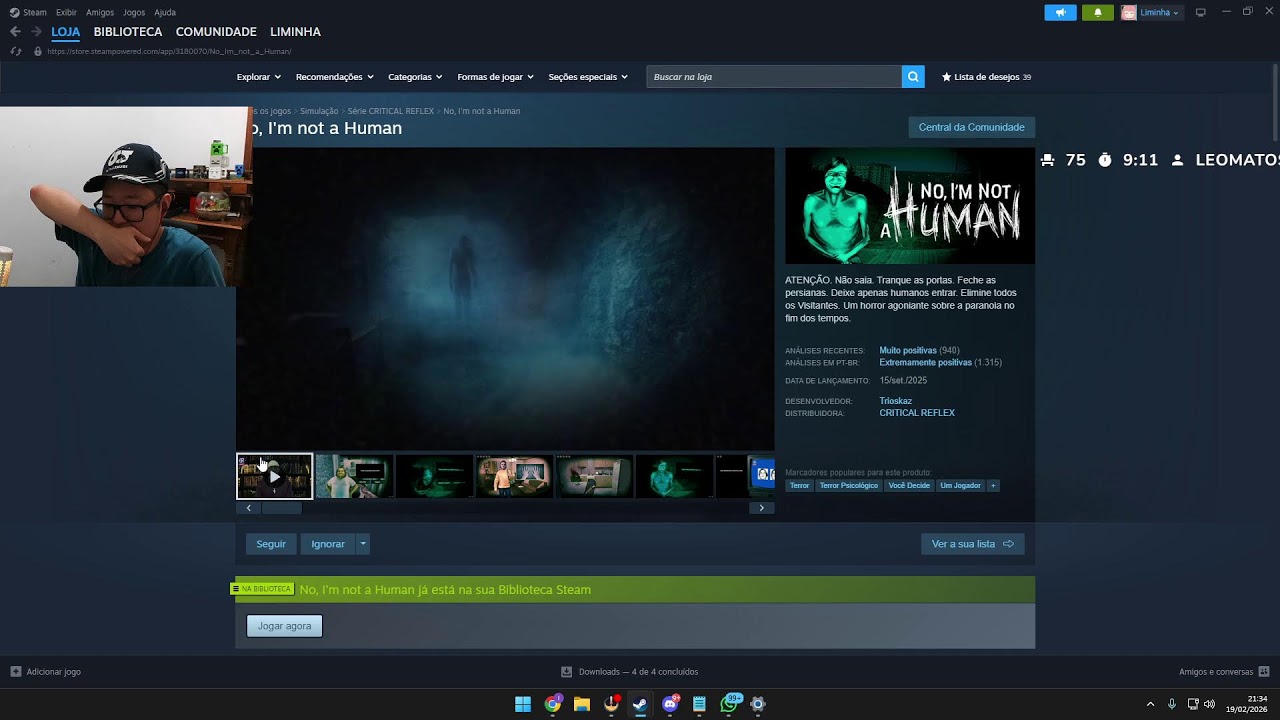Select the Terror Psicológico tag
Screen dimensions: 1280x720
849,486
